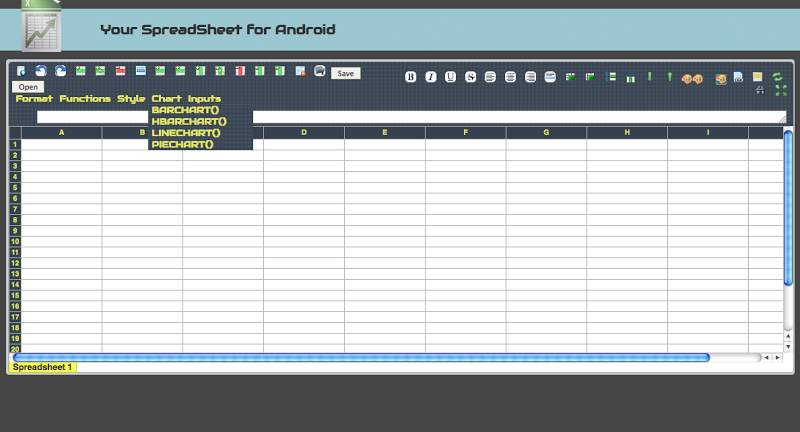This screenshot has width=800, height=432.
Task: Align cell text left
Action: pos(490,77)
